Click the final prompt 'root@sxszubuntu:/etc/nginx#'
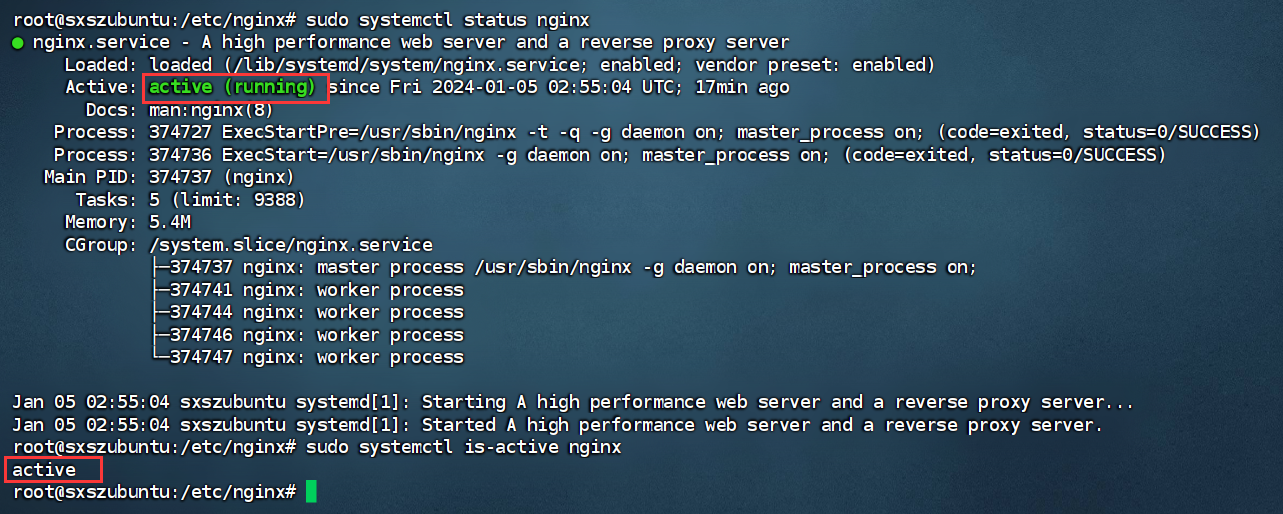Viewport: 1283px width, 514px height. click(x=154, y=492)
